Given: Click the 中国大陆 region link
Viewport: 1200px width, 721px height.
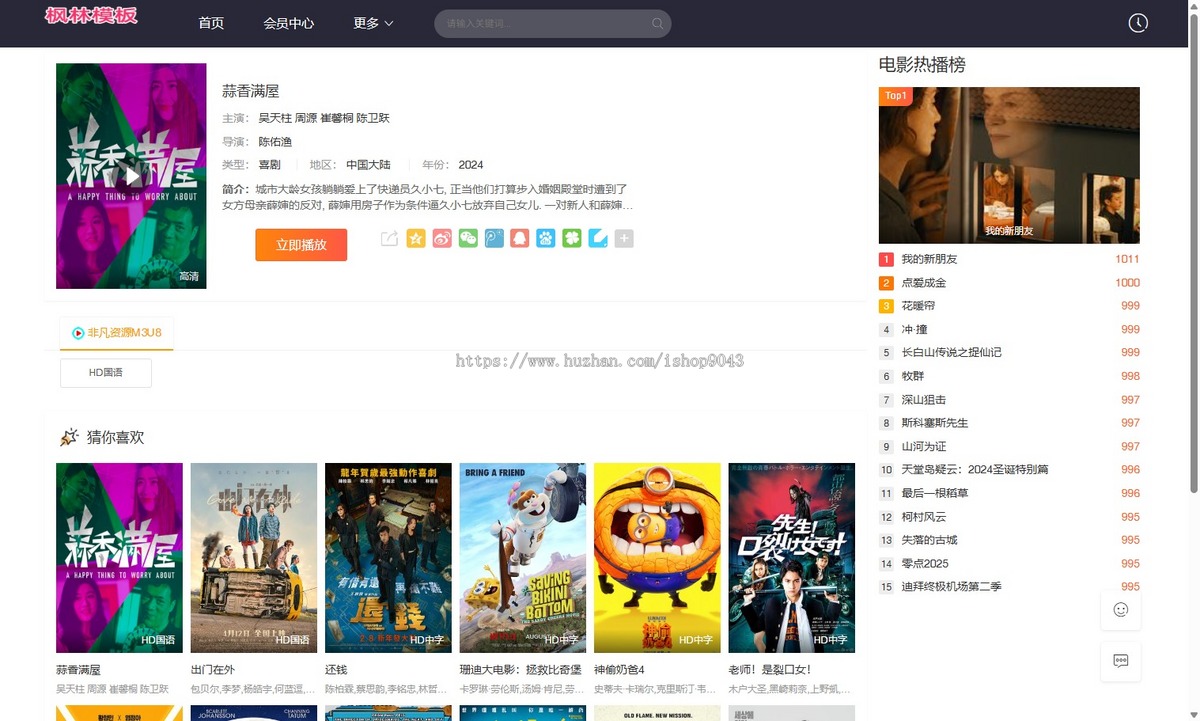Looking at the screenshot, I should point(368,165).
